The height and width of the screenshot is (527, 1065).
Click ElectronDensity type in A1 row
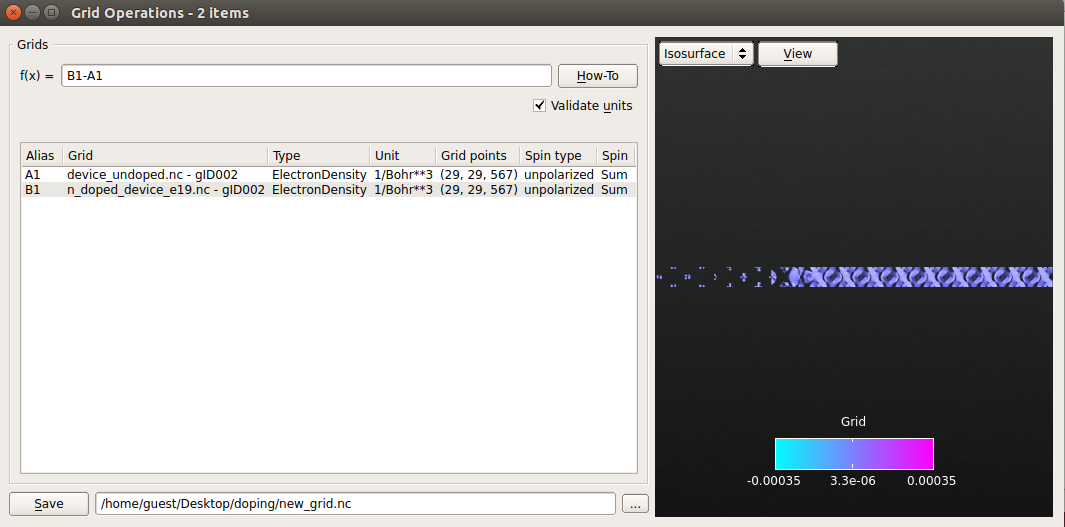tap(319, 175)
